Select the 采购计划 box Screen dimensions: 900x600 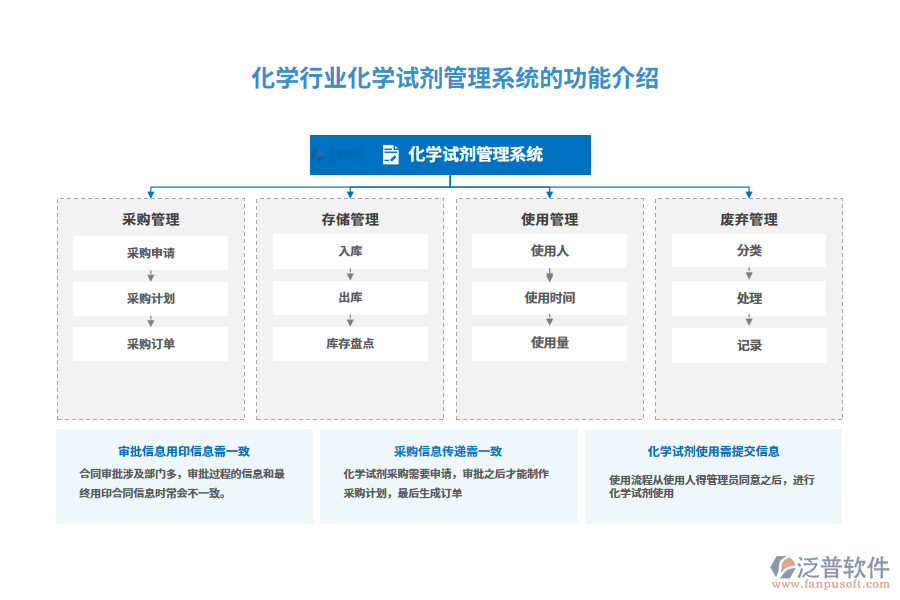pyautogui.click(x=150, y=298)
